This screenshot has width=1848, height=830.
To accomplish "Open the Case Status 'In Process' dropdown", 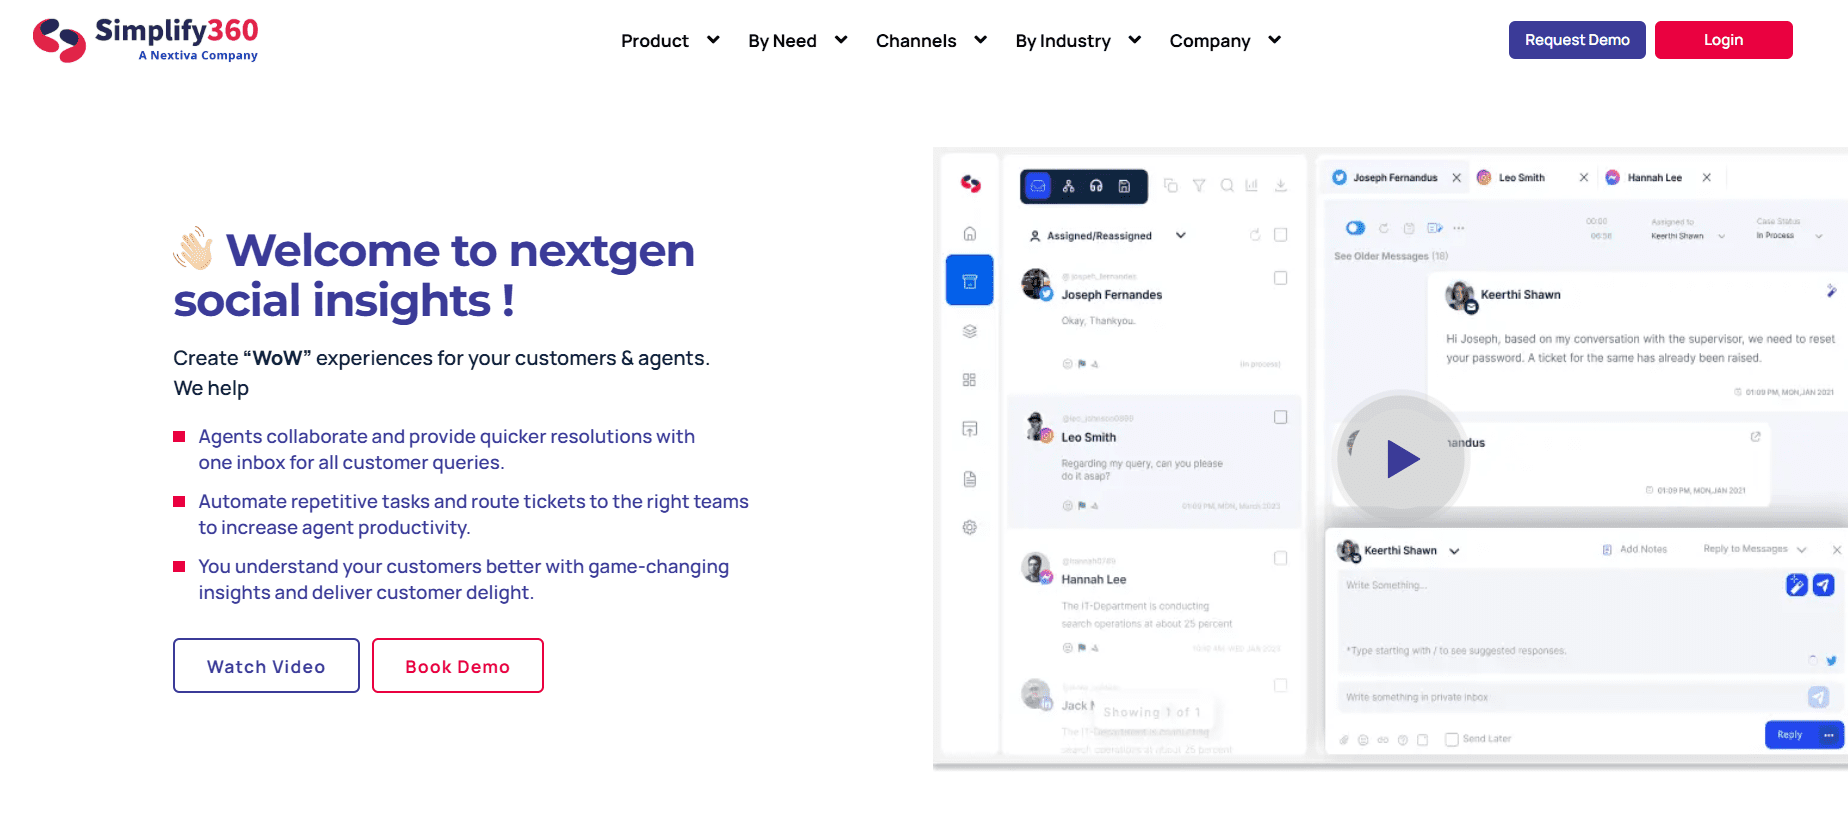I will pos(1819,236).
